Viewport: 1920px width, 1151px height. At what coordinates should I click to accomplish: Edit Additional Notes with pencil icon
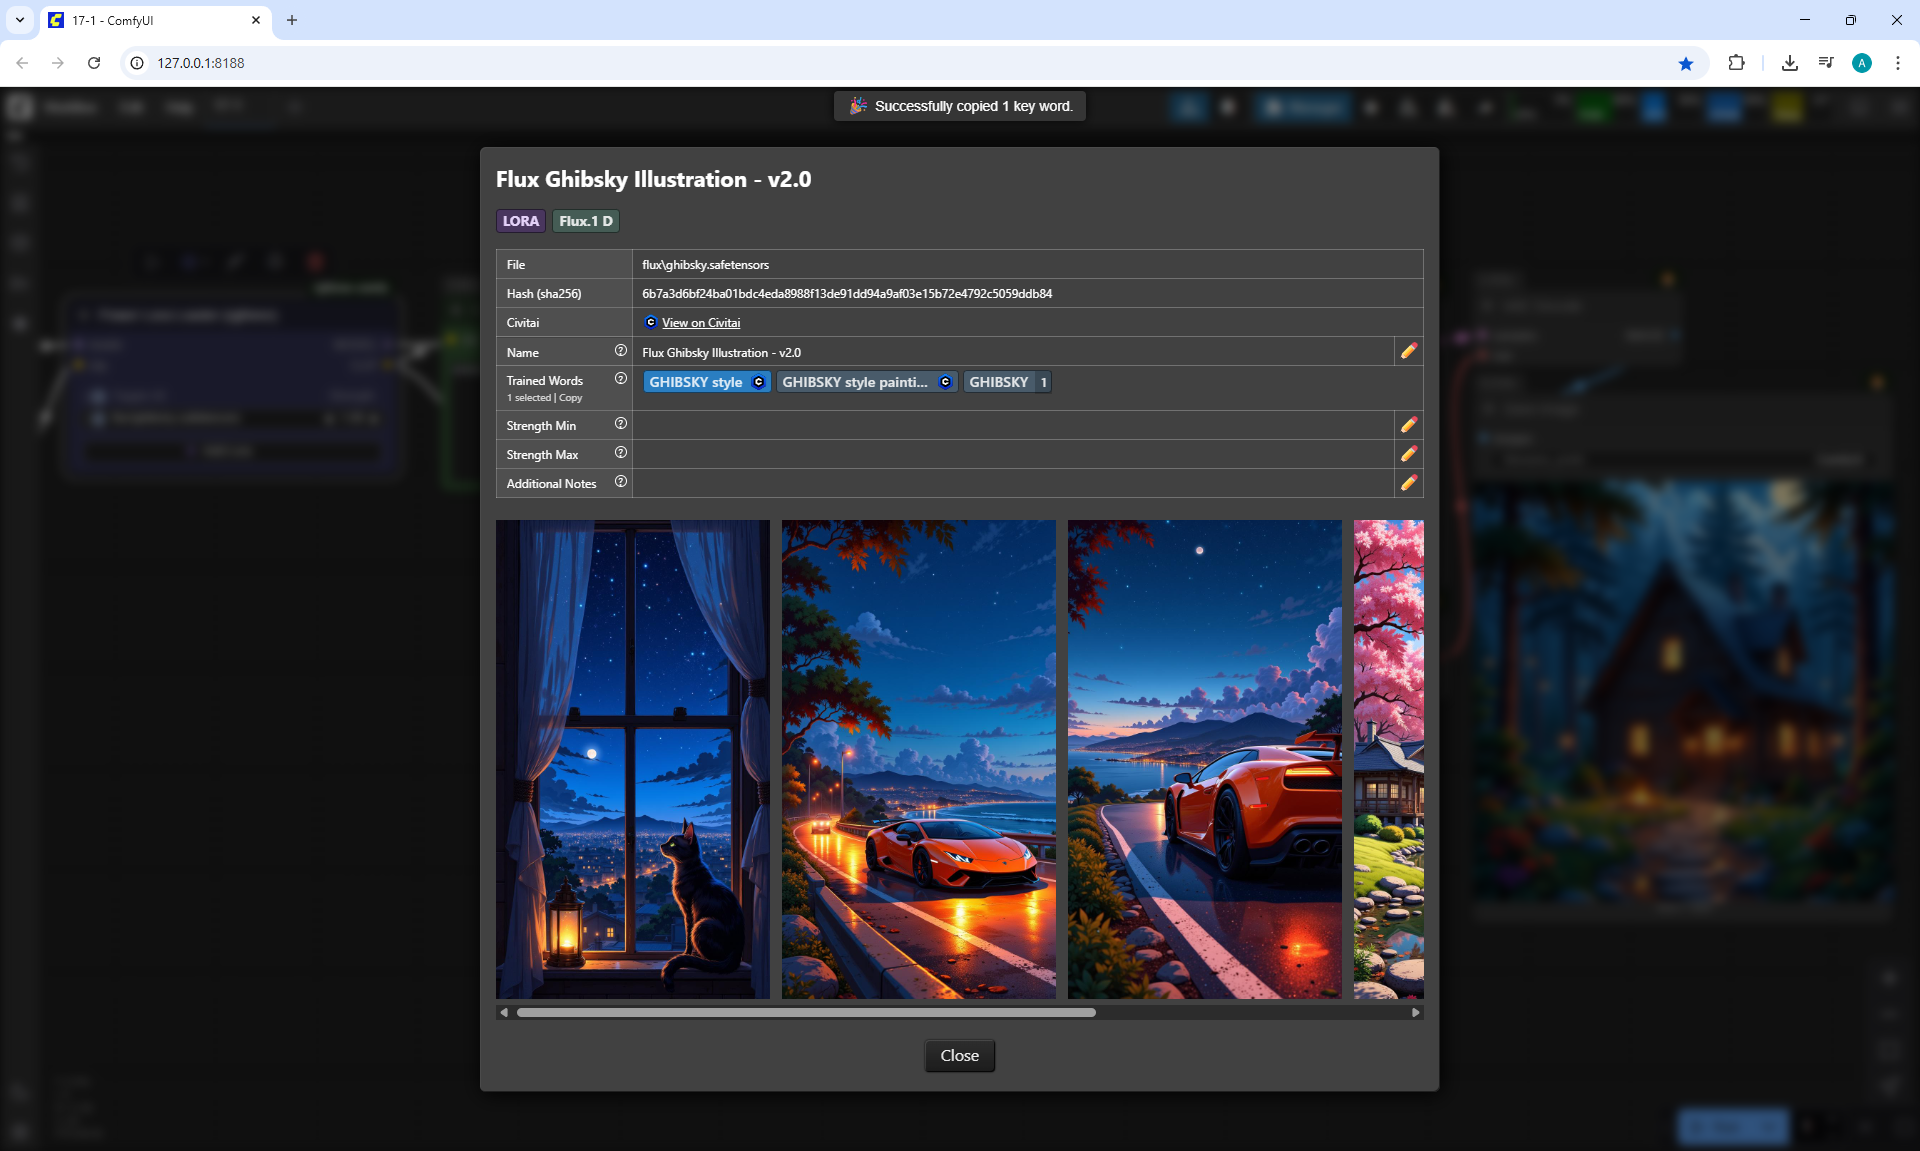pos(1408,483)
